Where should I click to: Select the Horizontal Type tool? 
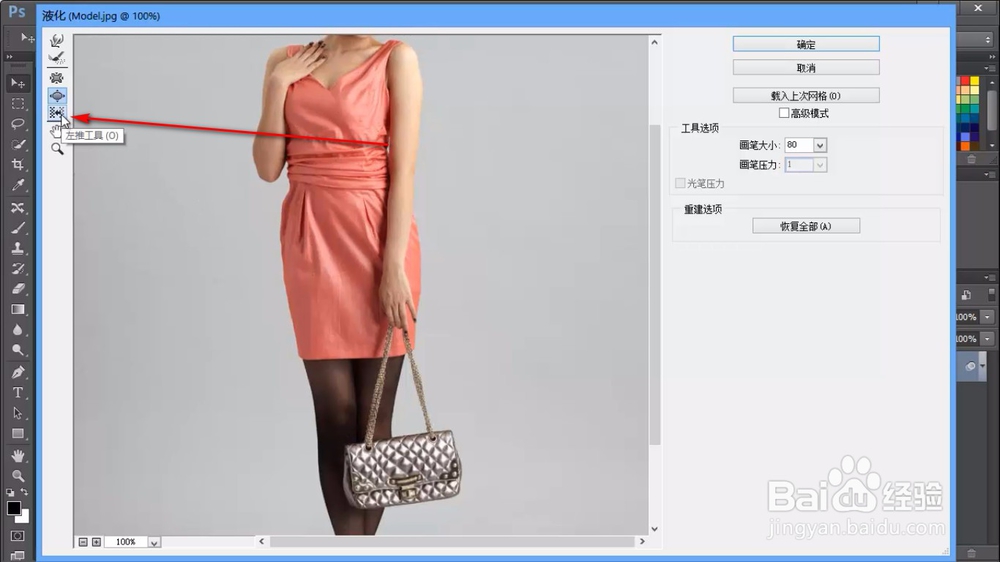tap(18, 392)
